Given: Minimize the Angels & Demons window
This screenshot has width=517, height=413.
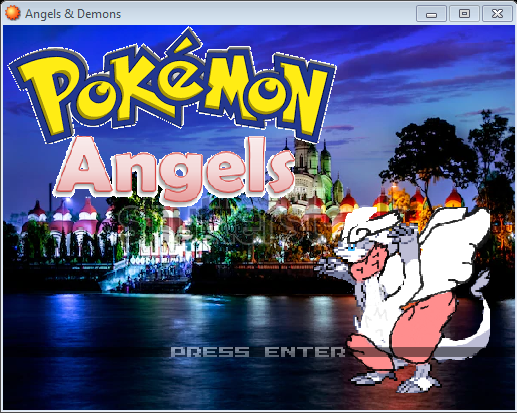Looking at the screenshot, I should point(431,14).
